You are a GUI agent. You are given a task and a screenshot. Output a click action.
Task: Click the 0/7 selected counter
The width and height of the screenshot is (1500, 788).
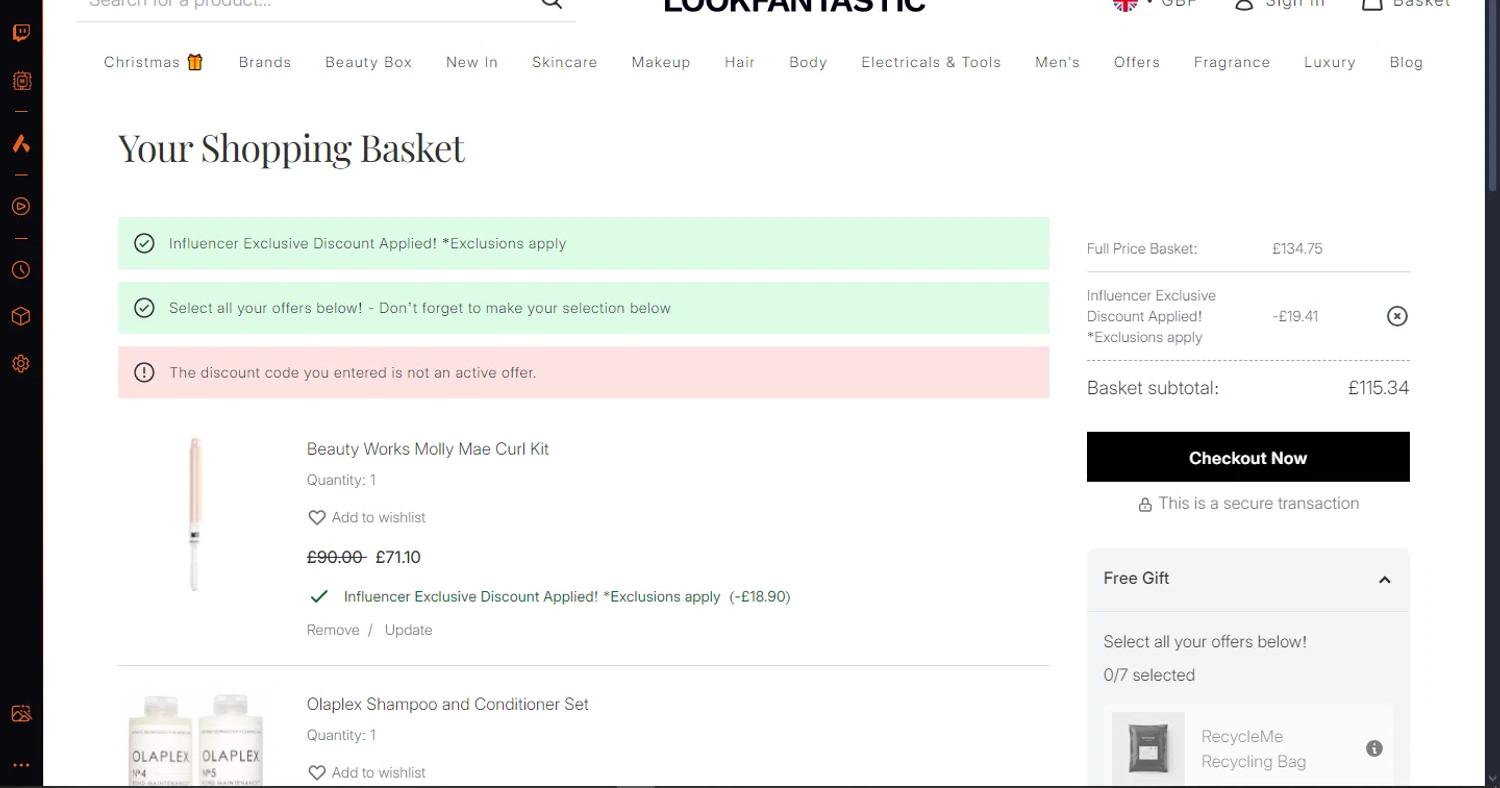tap(1149, 675)
